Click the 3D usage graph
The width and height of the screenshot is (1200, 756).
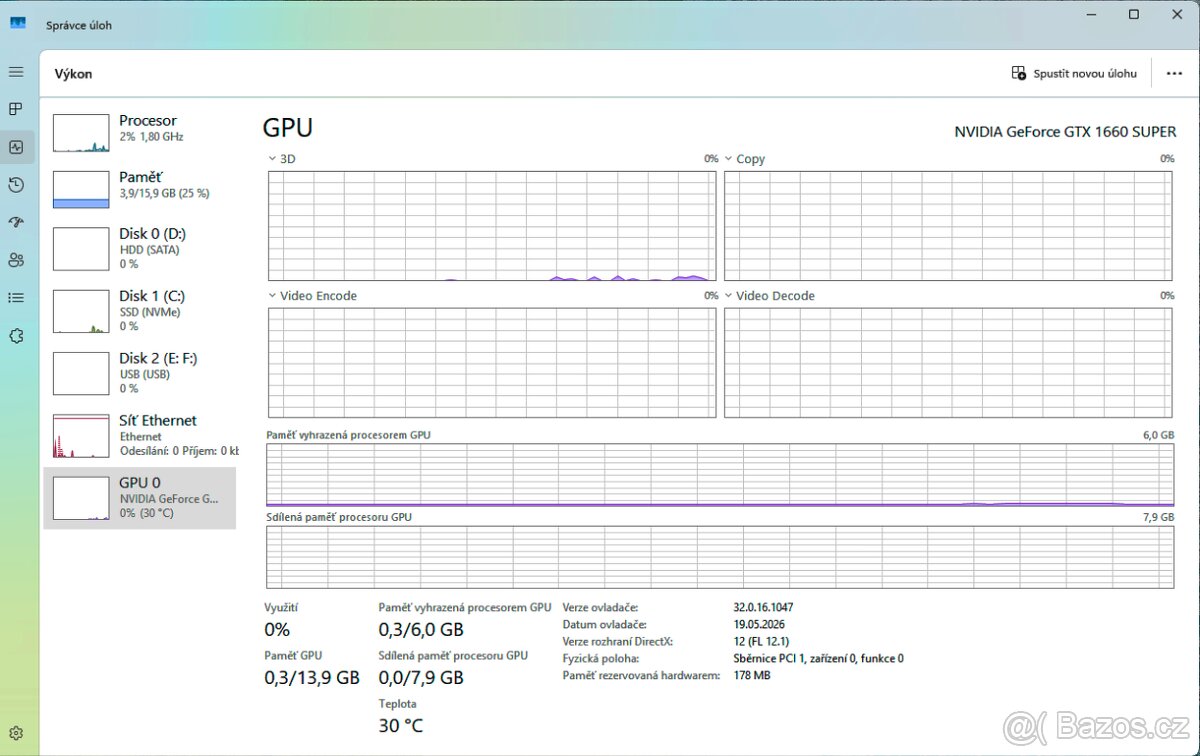click(x=492, y=225)
